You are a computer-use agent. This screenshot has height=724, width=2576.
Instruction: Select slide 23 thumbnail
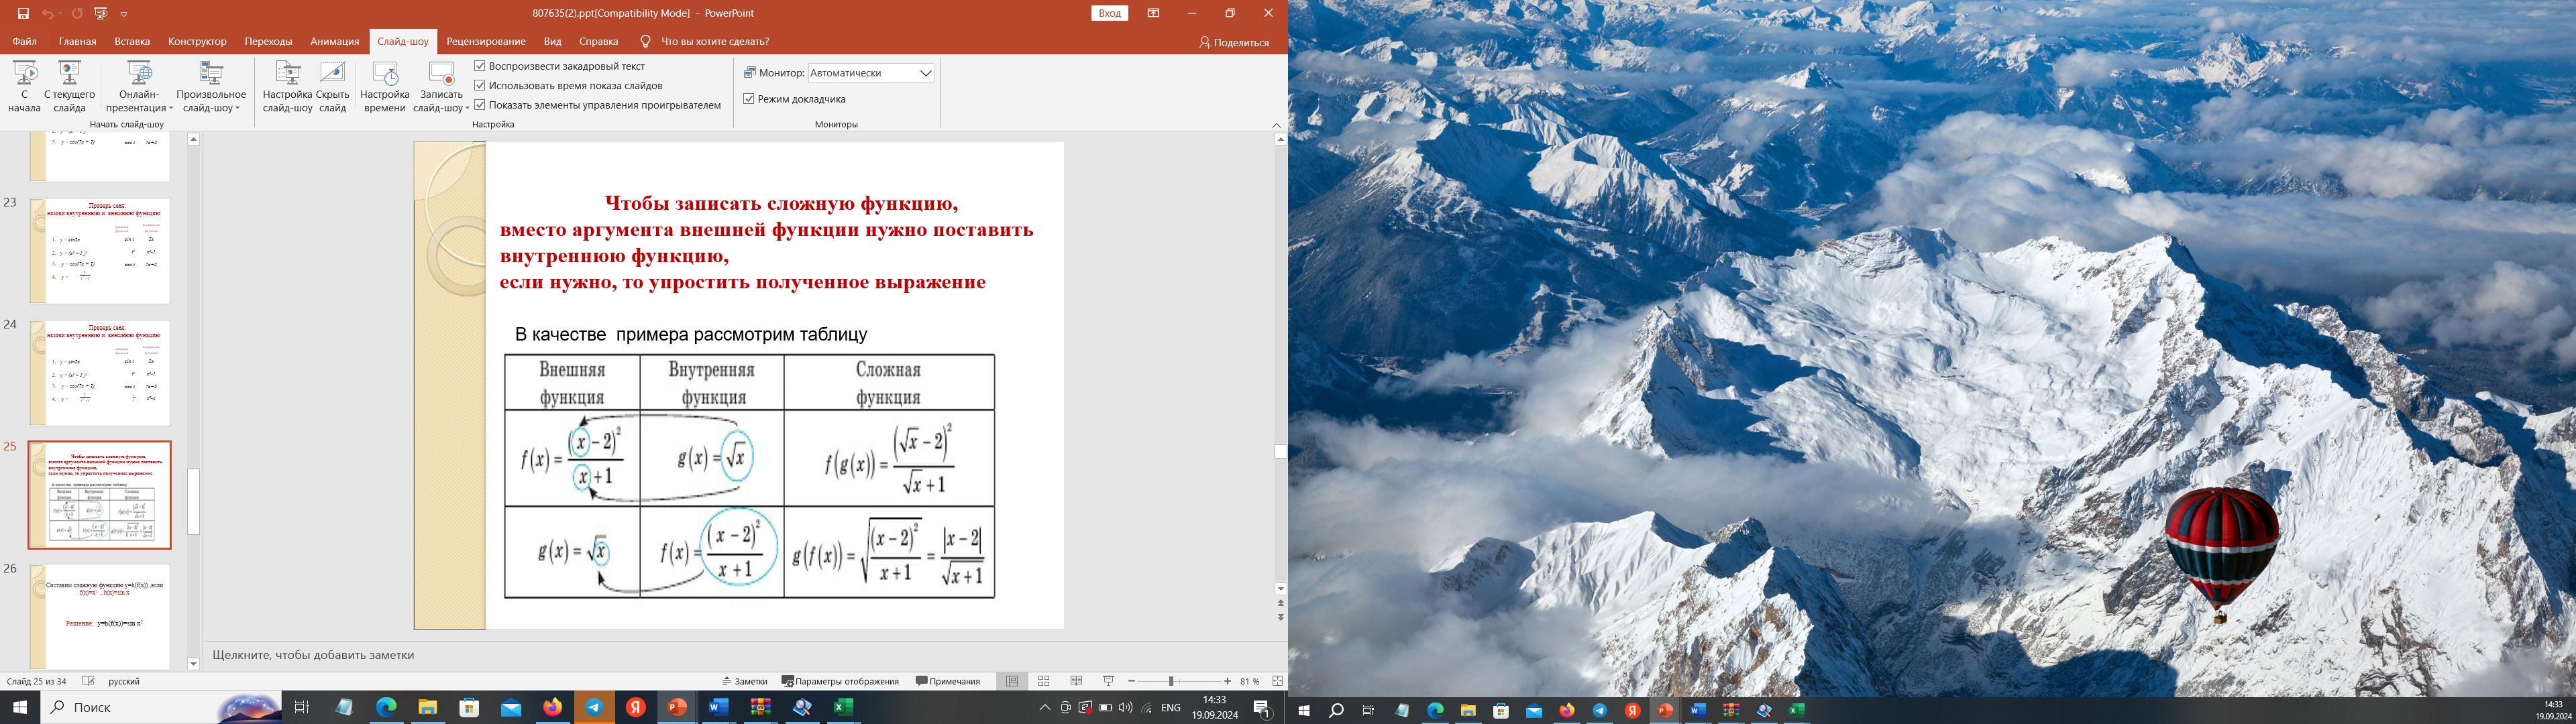pyautogui.click(x=100, y=251)
